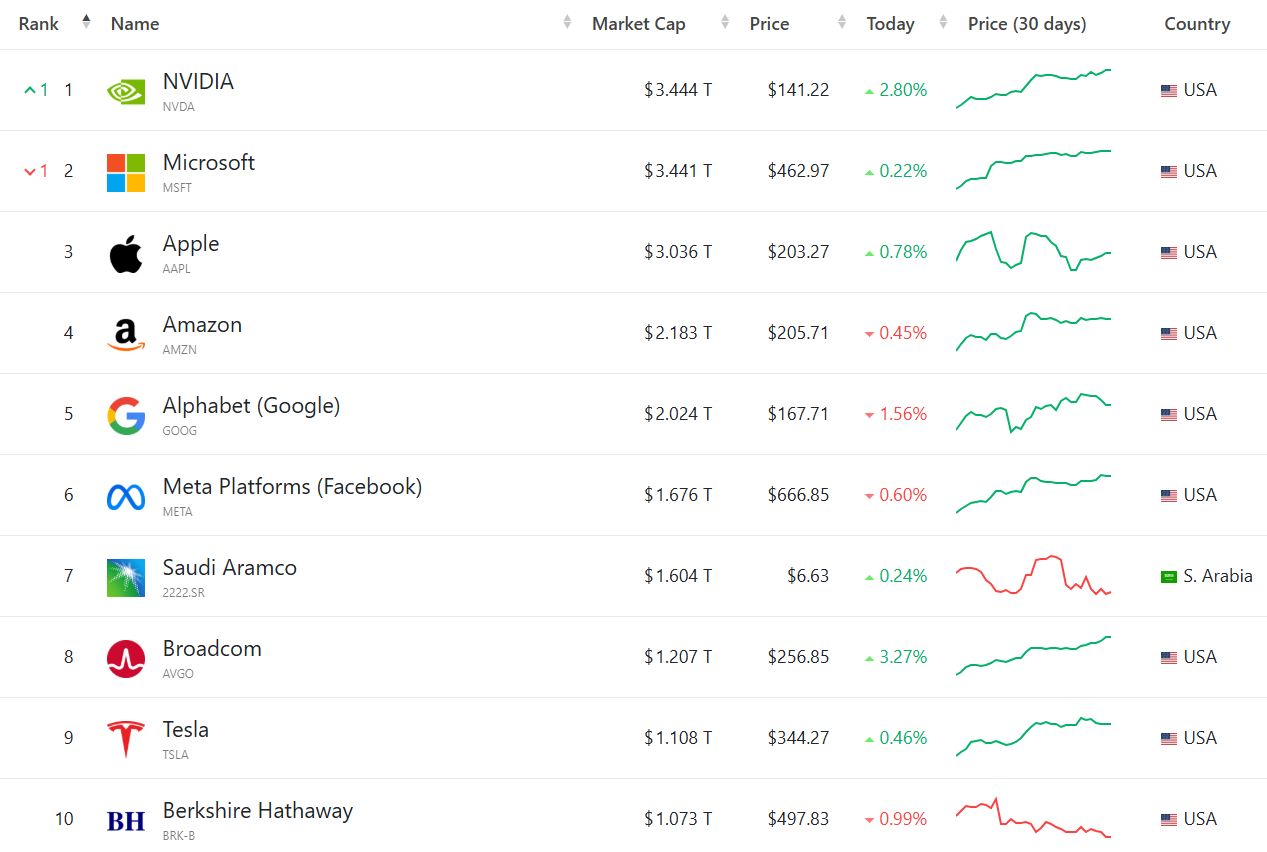Click the Saudi Aramco logo
Screen dimensions: 1267x852
pyautogui.click(x=126, y=577)
